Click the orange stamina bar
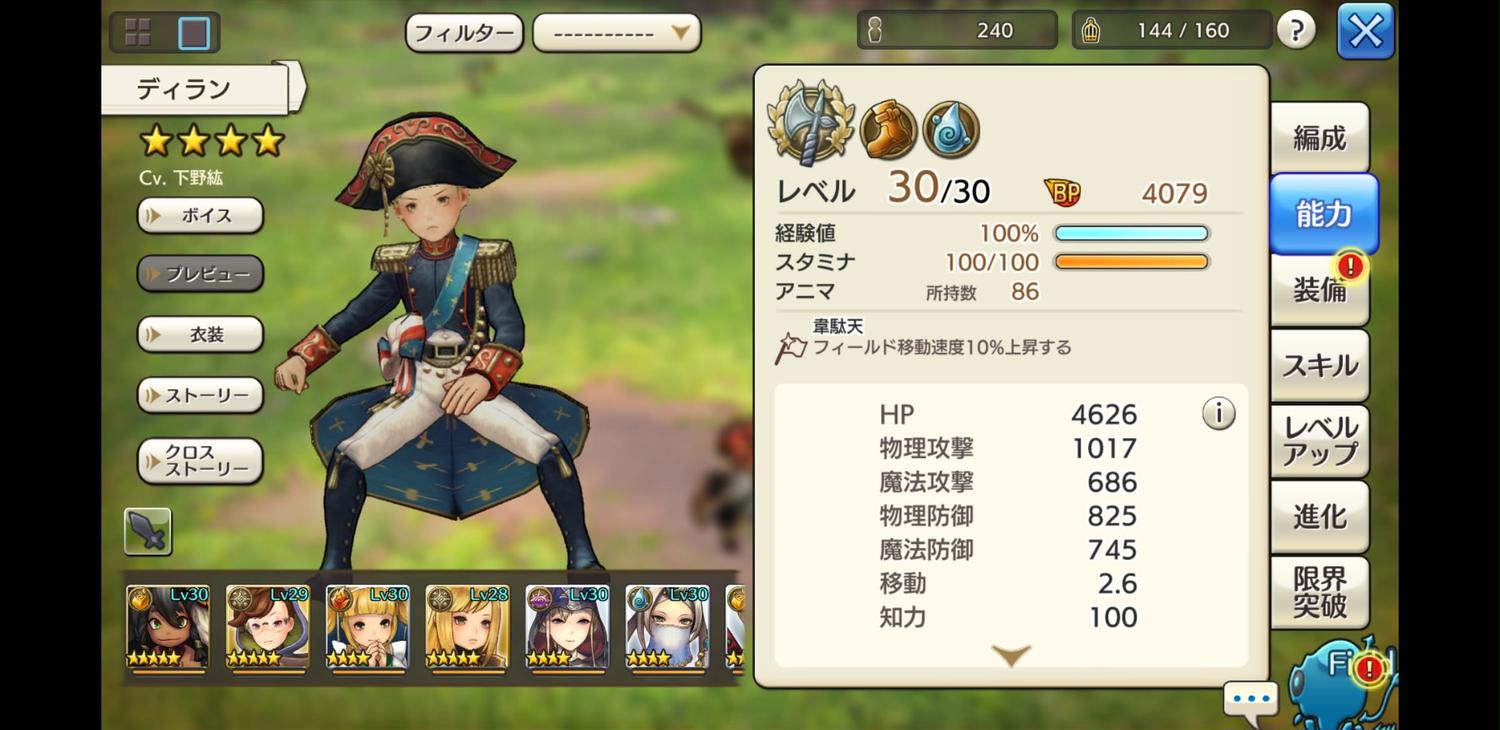 [x=1131, y=262]
